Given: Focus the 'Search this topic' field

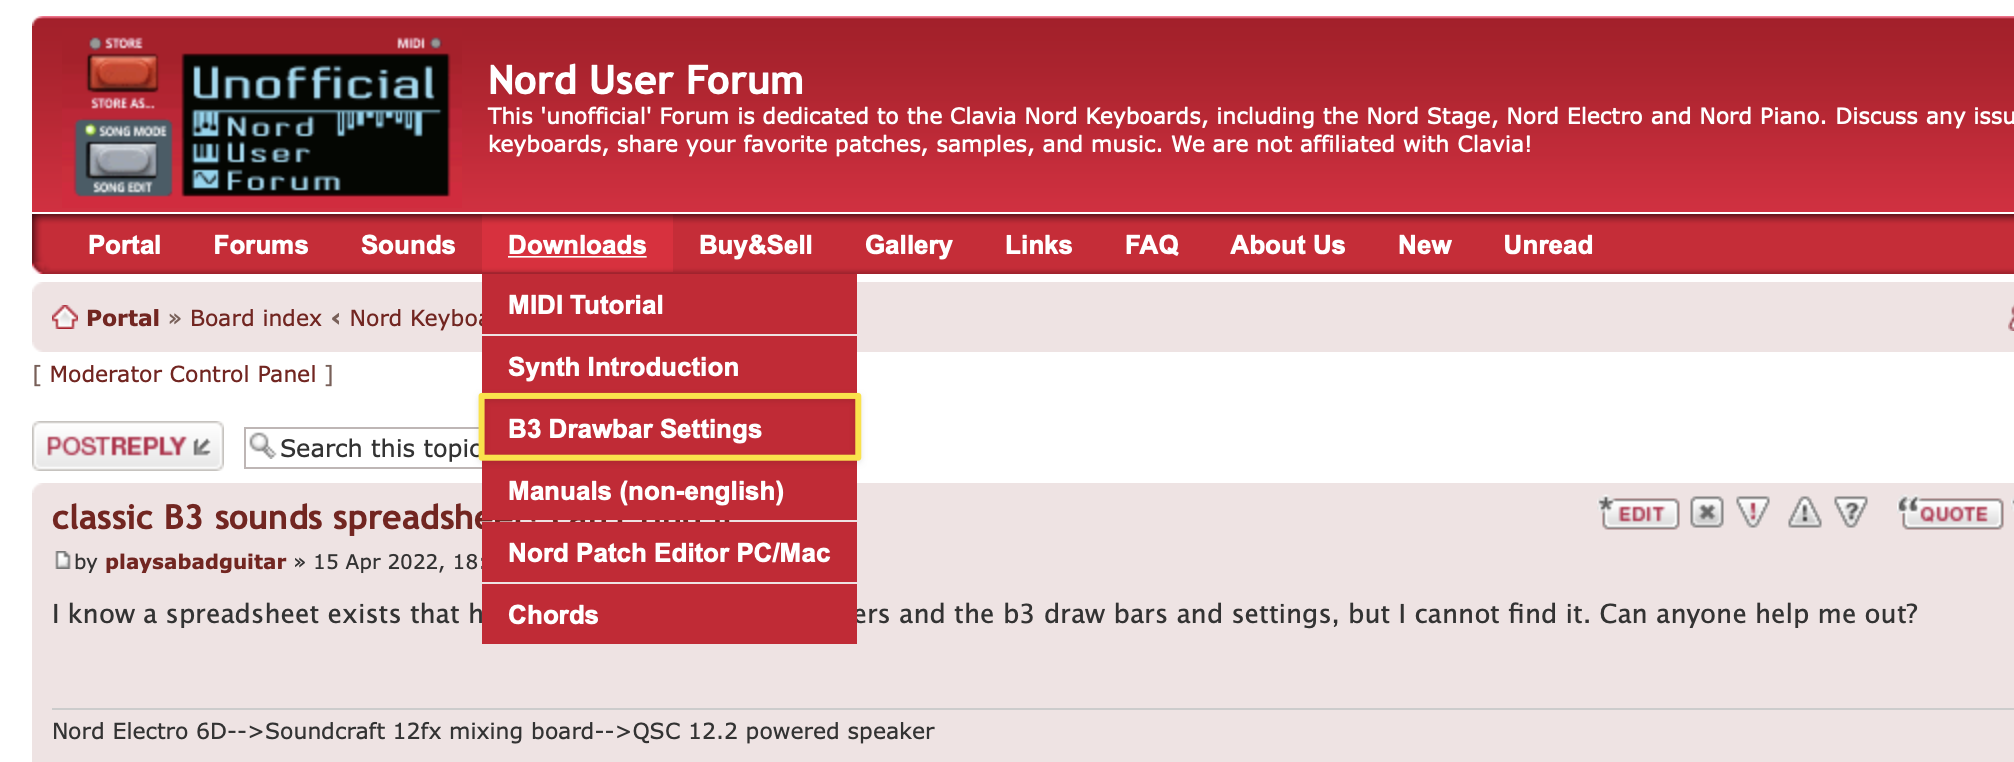Looking at the screenshot, I should [364, 447].
